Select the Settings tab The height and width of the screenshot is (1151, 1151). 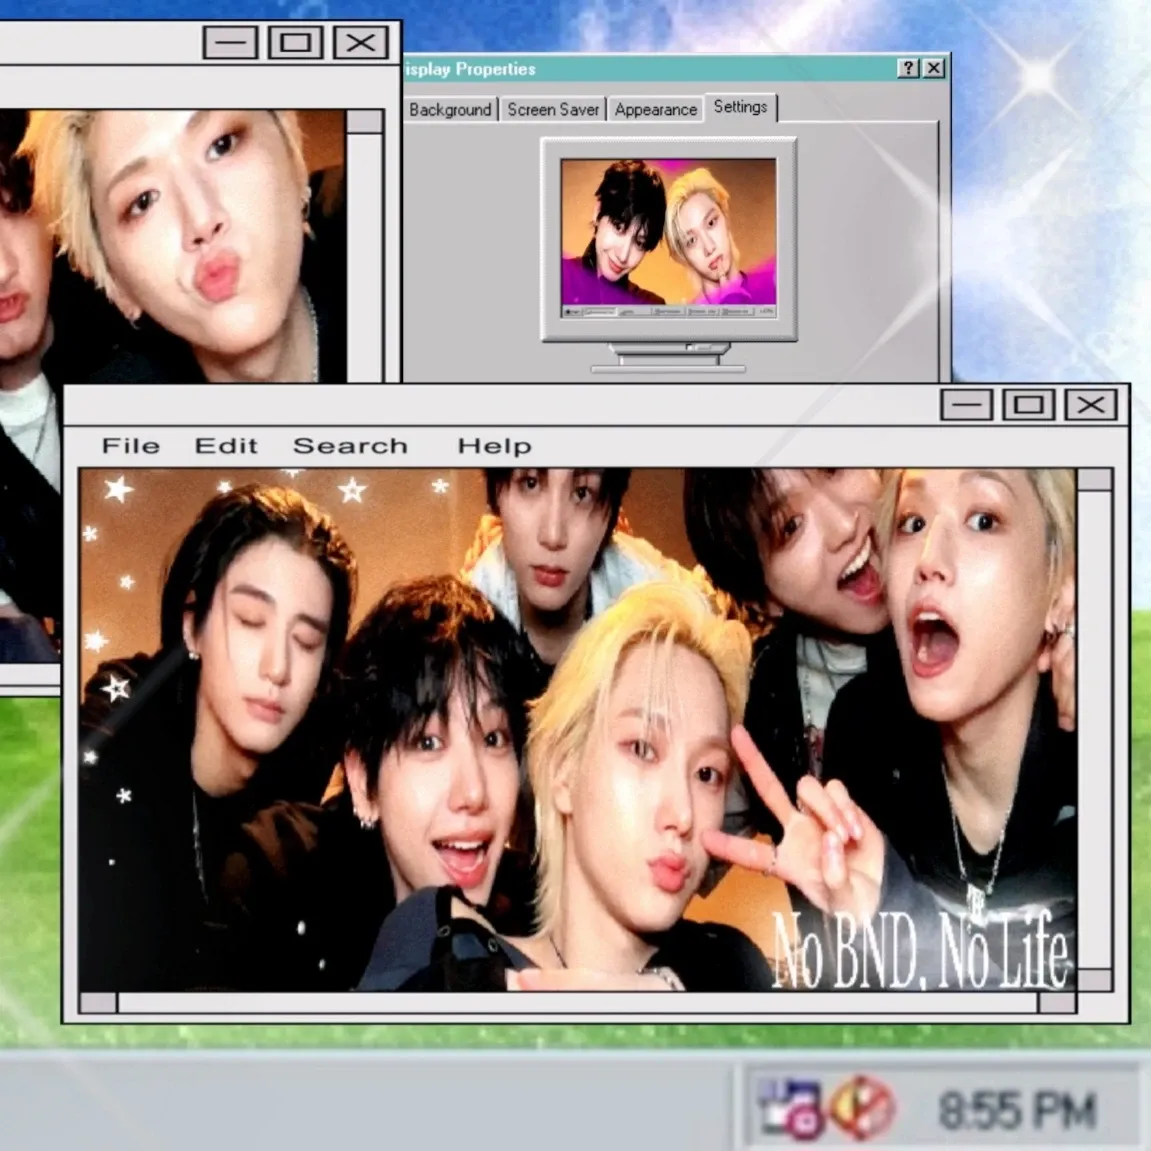pyautogui.click(x=740, y=107)
